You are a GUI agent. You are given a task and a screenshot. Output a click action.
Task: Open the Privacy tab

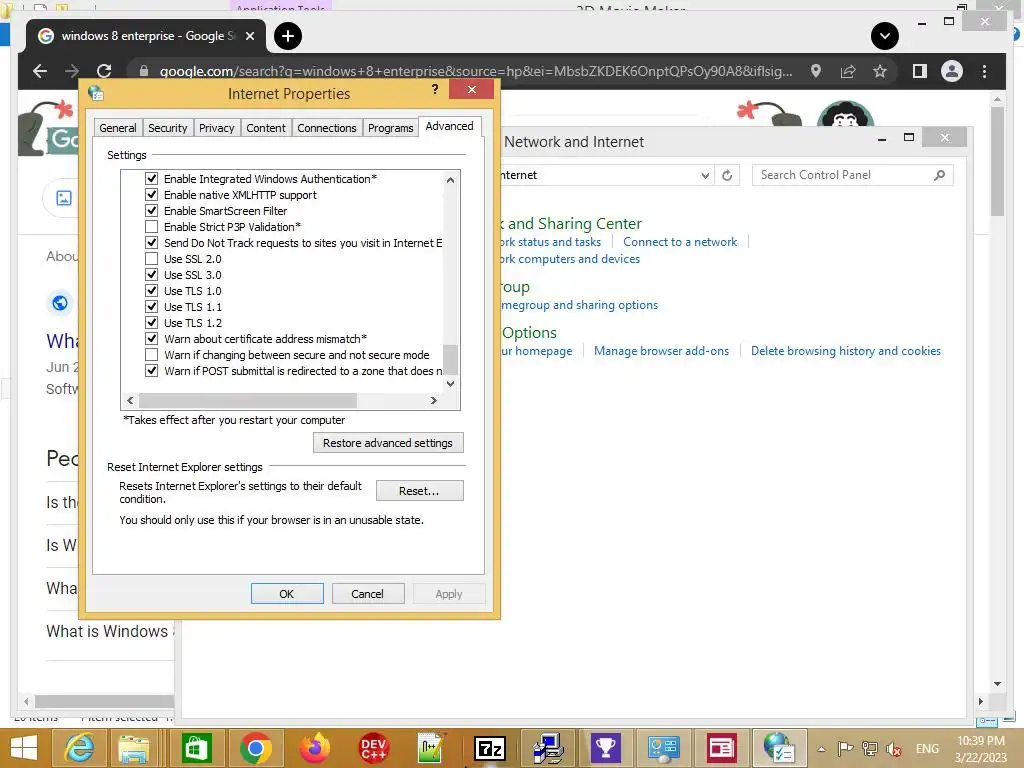pos(216,128)
